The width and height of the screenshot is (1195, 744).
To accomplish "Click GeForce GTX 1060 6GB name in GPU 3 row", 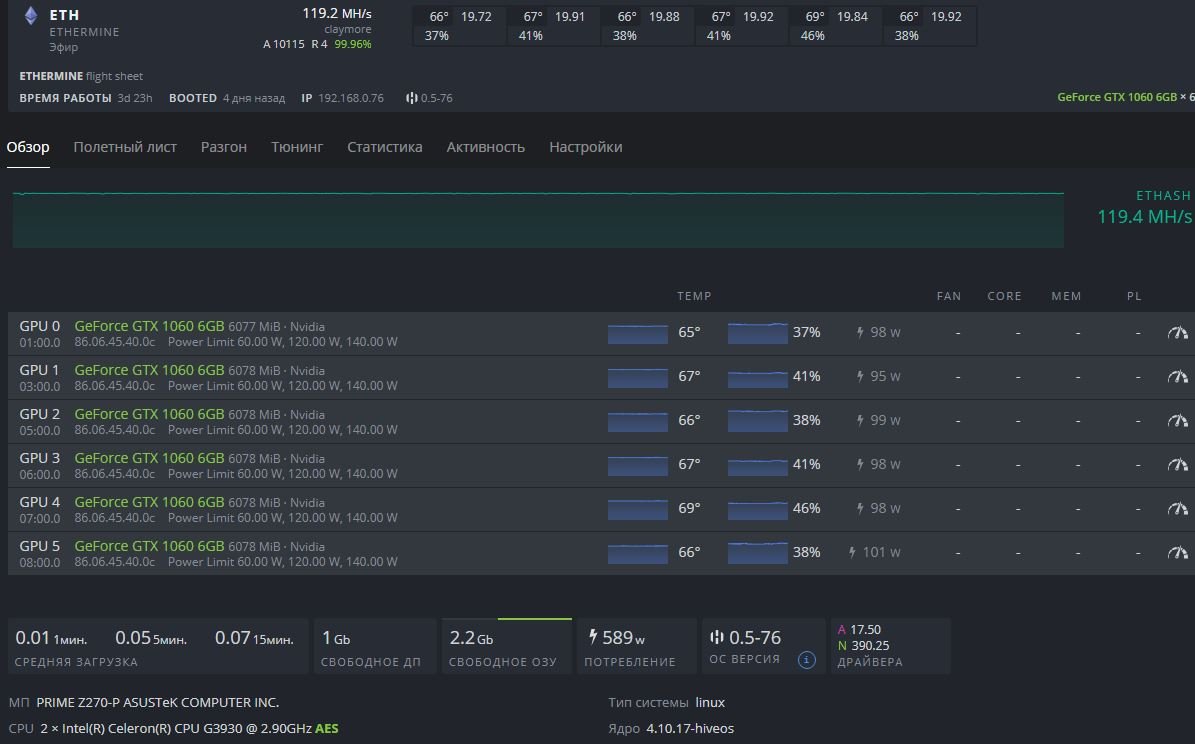I will coord(149,458).
